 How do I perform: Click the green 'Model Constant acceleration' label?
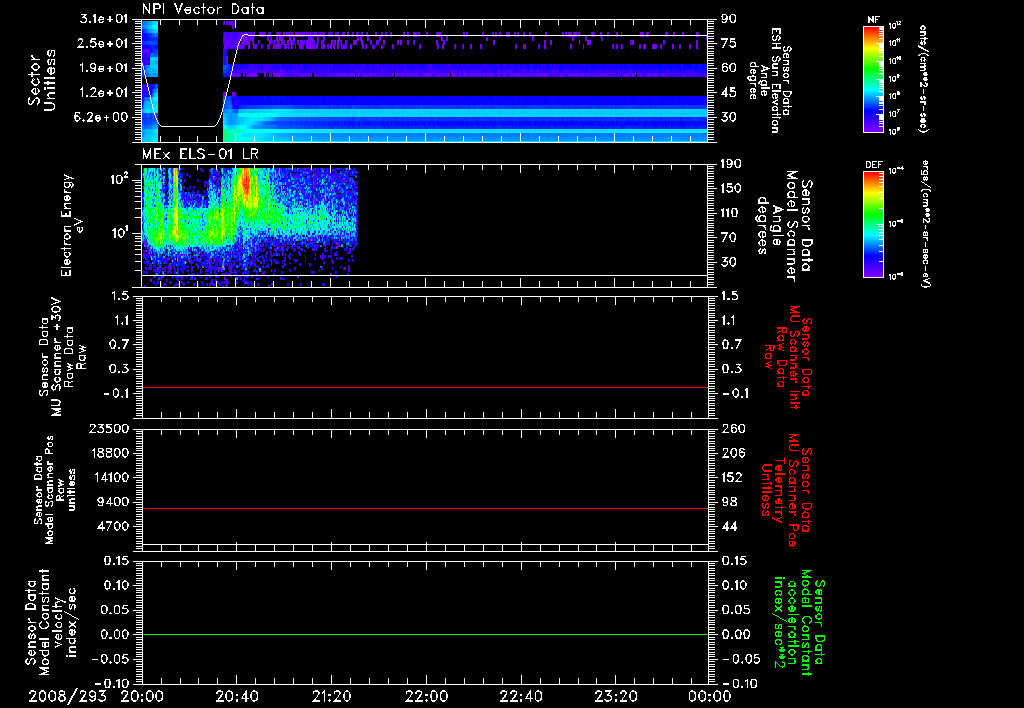point(799,622)
